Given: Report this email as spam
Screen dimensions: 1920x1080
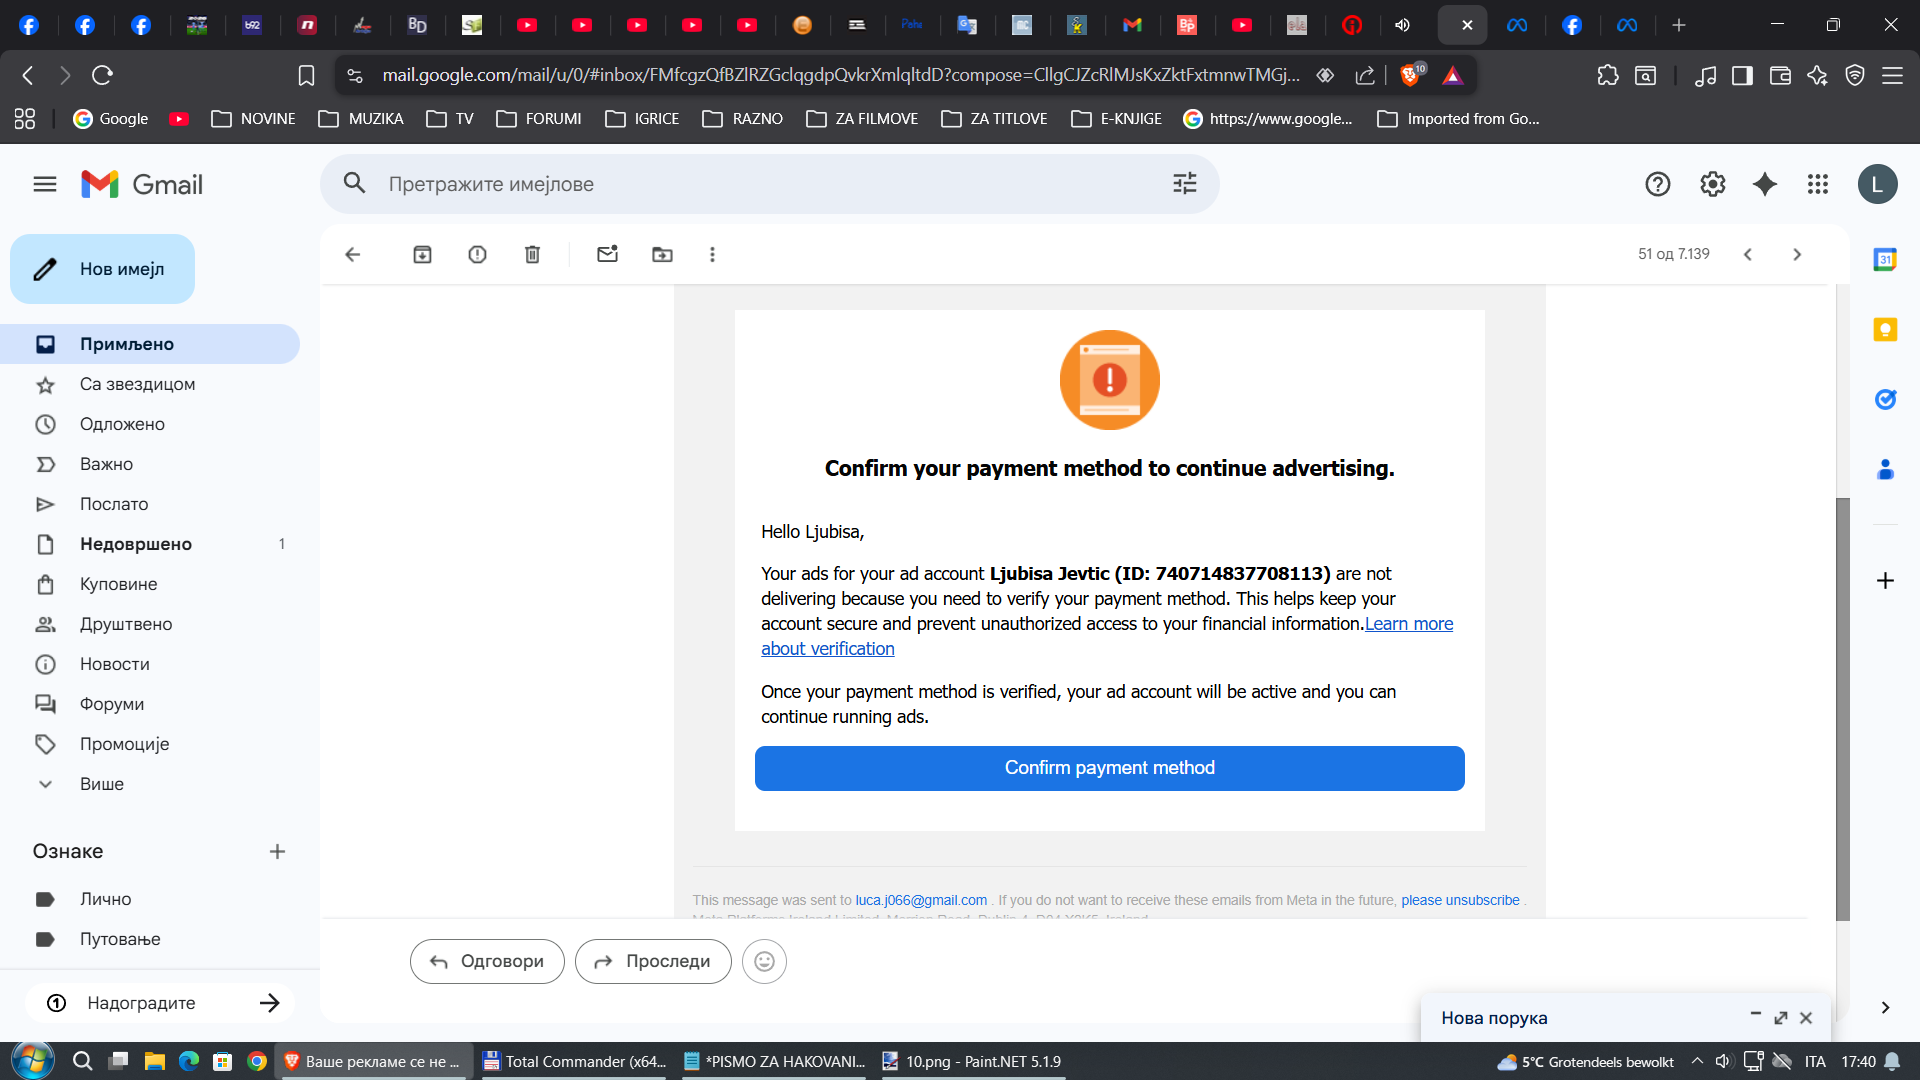Looking at the screenshot, I should 477,254.
